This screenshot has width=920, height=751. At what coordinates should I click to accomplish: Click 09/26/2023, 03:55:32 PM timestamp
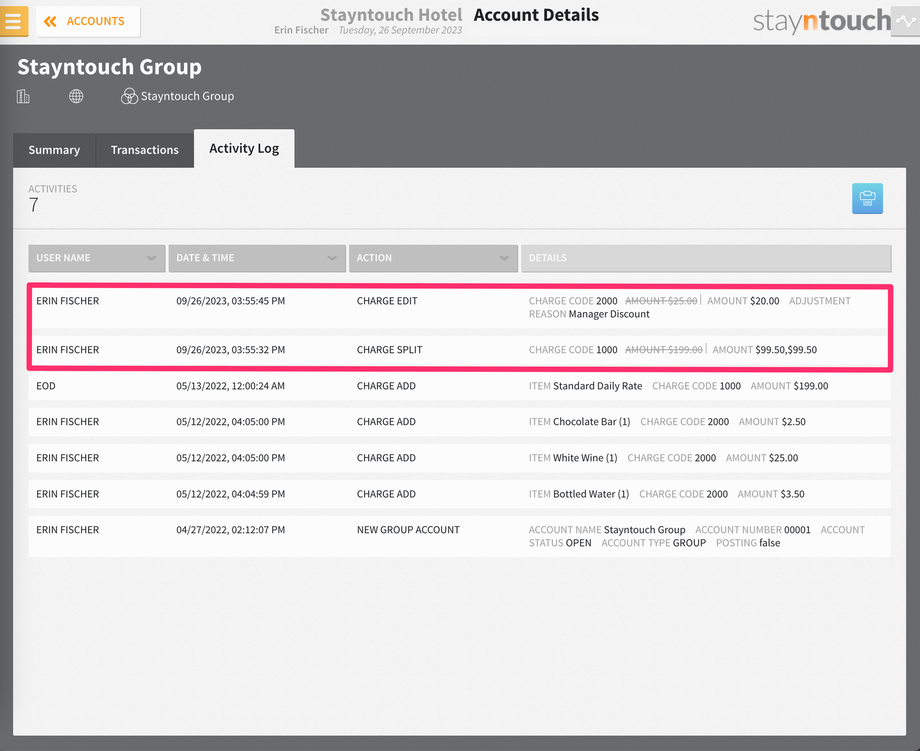(231, 350)
